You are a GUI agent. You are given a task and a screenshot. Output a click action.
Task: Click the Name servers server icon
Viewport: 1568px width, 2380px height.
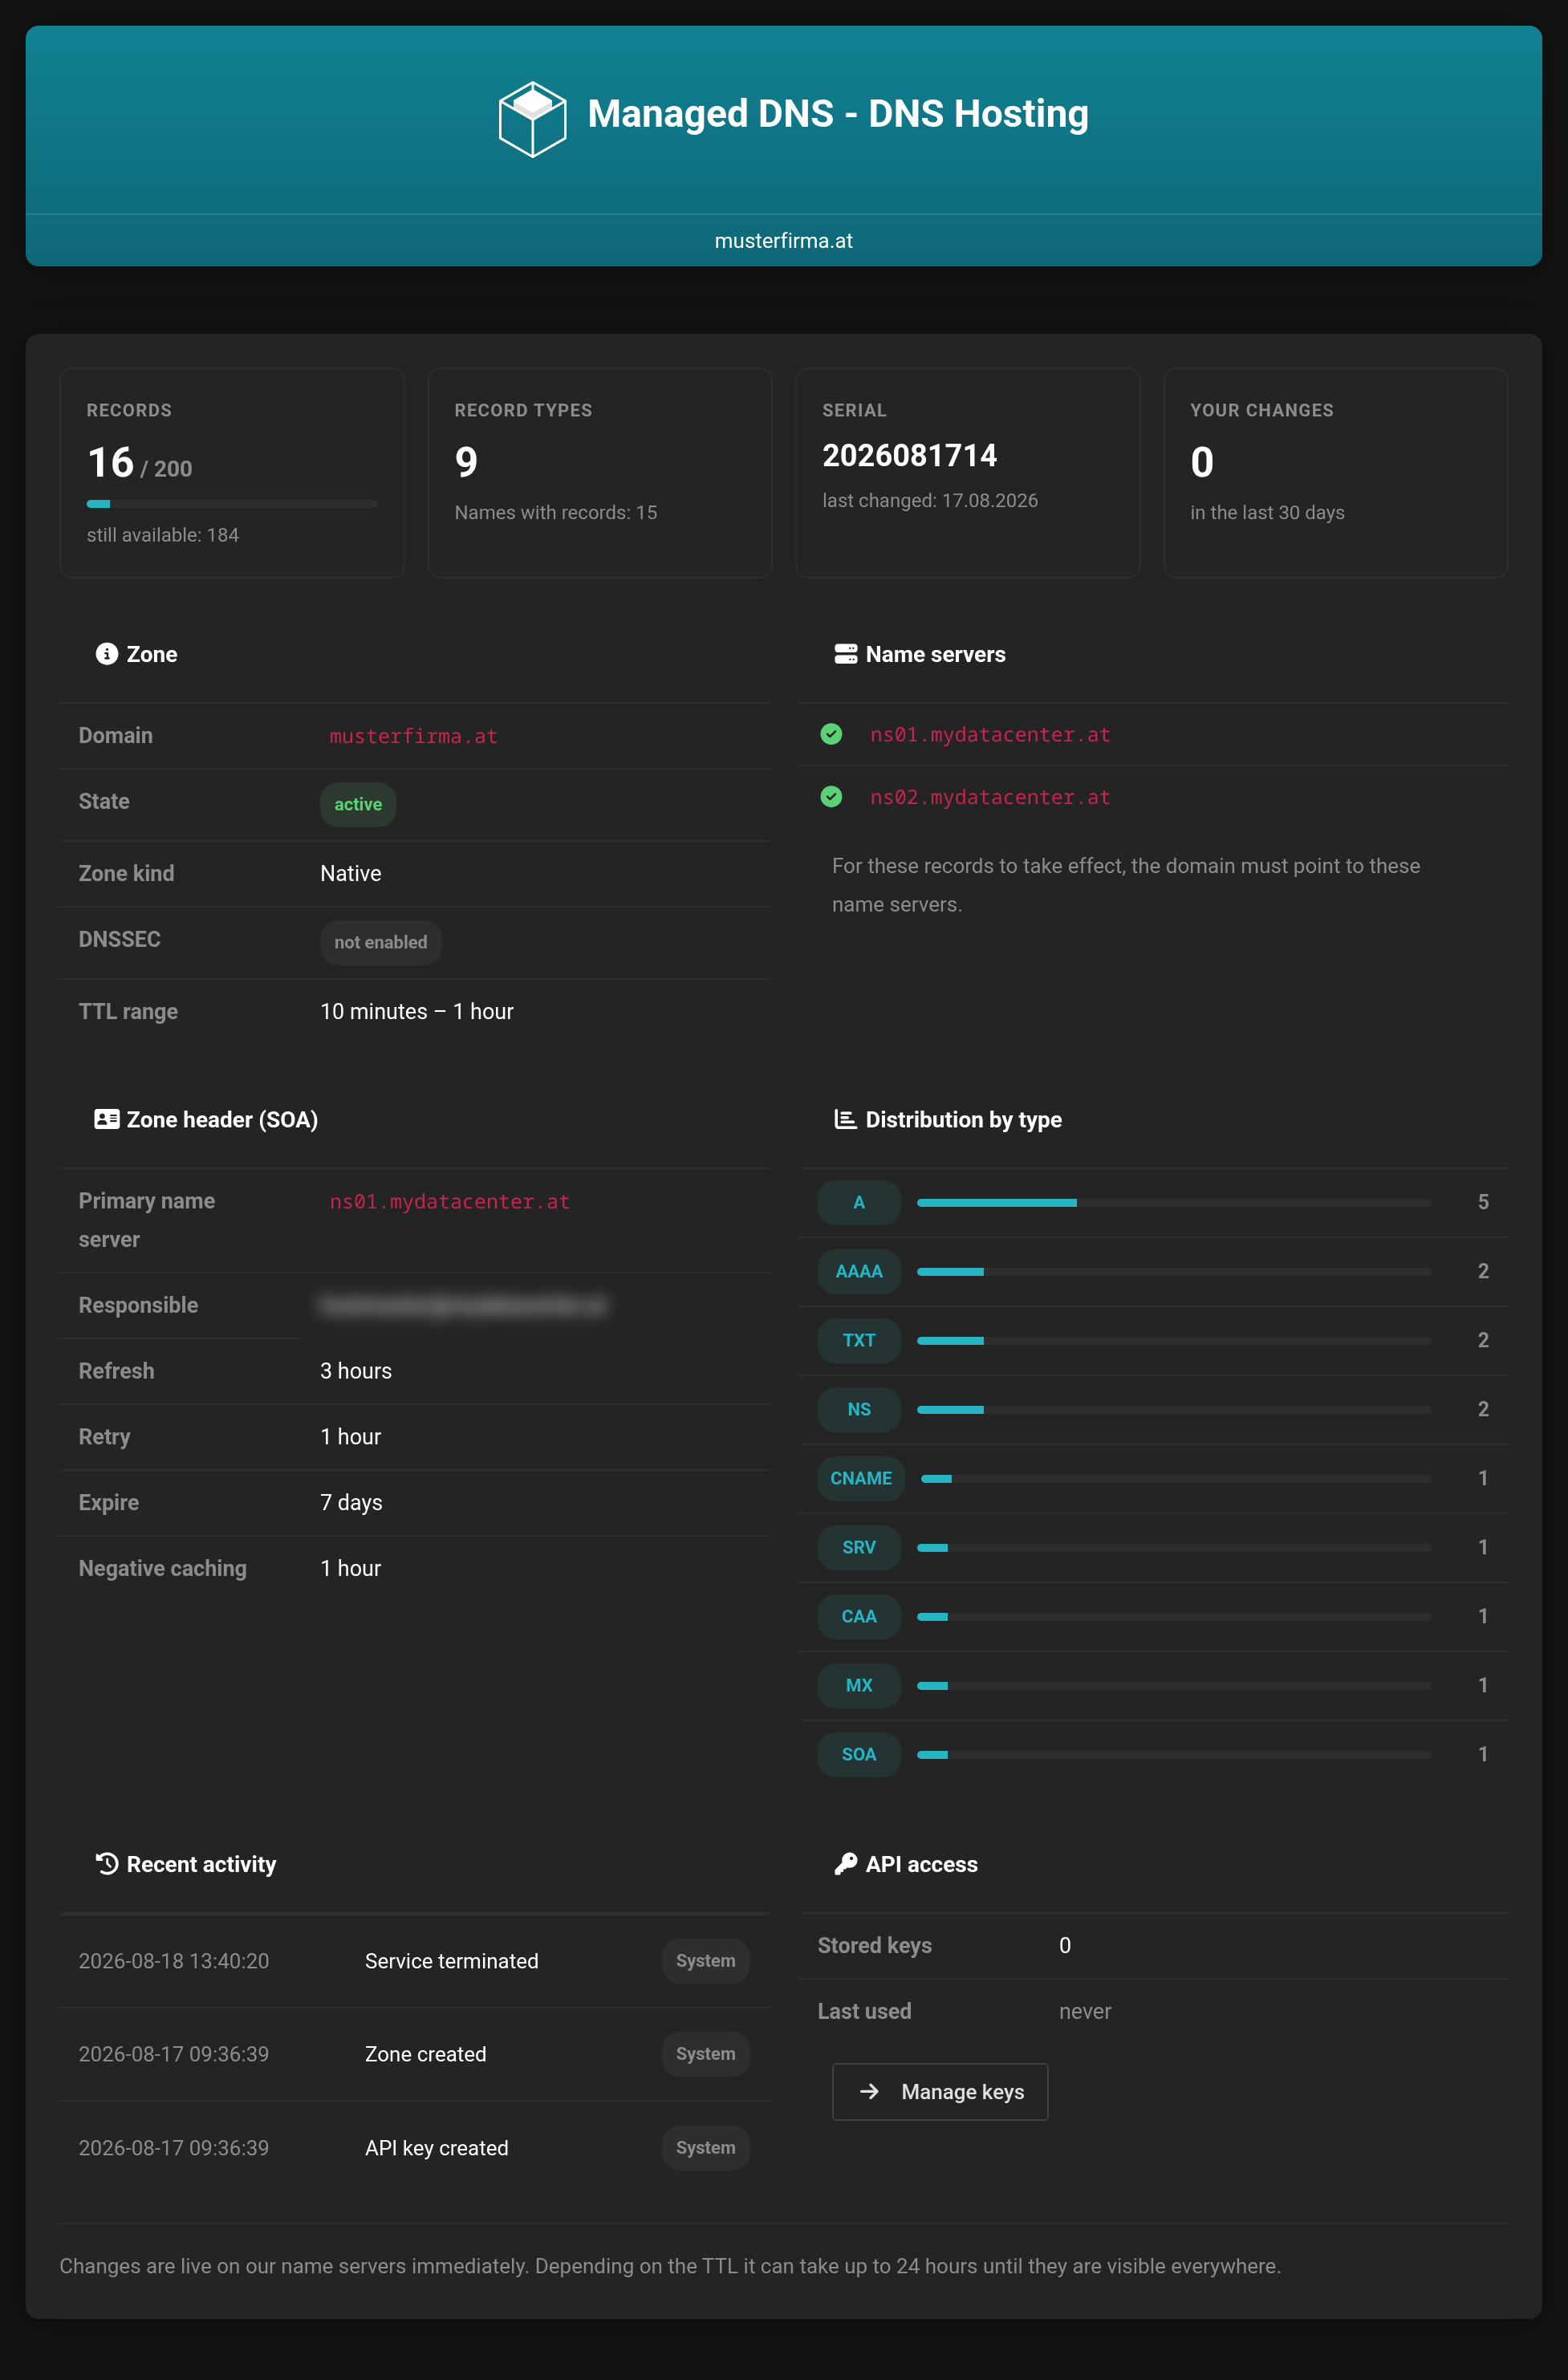coord(846,654)
